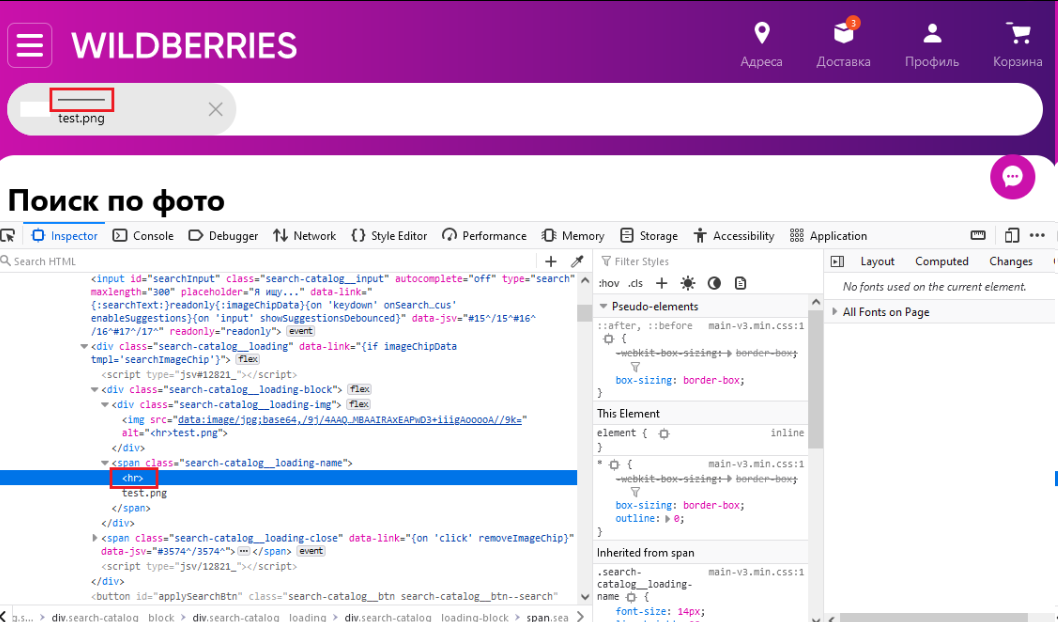Open the Адреса pickup locations icon
The image size is (1058, 622).
click(x=762, y=45)
